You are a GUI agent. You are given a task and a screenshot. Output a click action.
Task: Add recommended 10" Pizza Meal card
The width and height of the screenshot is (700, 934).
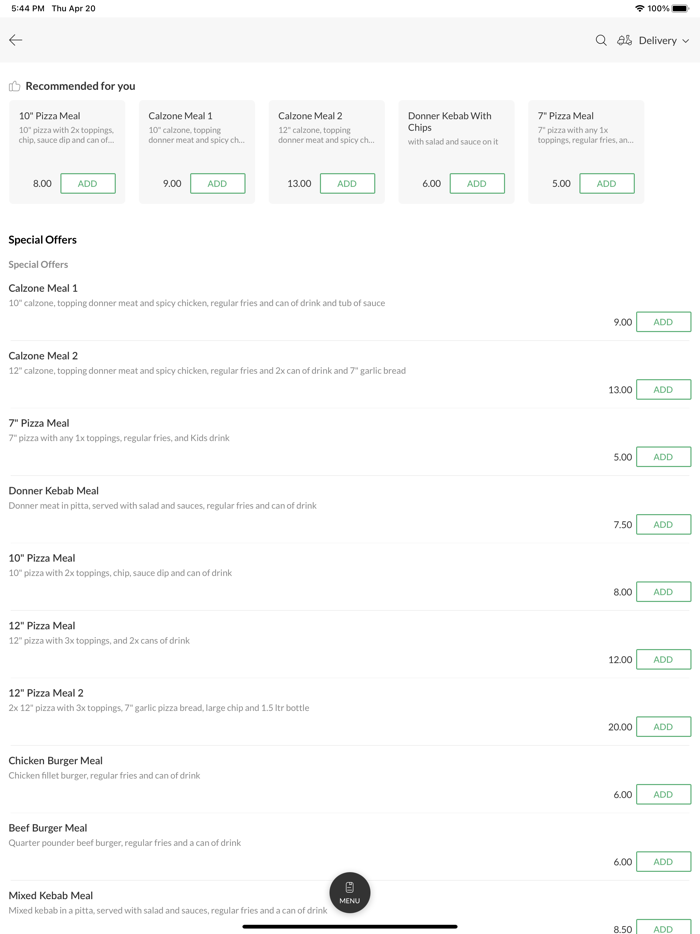pyautogui.click(x=88, y=183)
